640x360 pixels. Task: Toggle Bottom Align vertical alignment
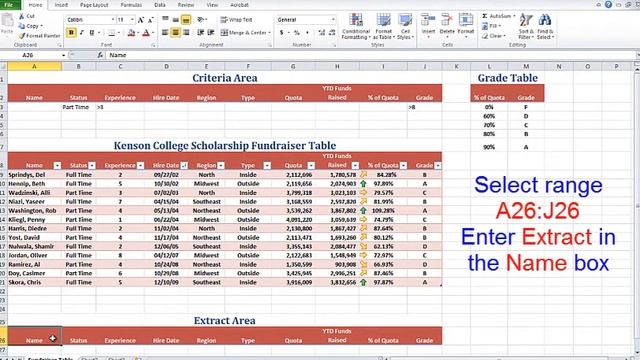point(186,19)
